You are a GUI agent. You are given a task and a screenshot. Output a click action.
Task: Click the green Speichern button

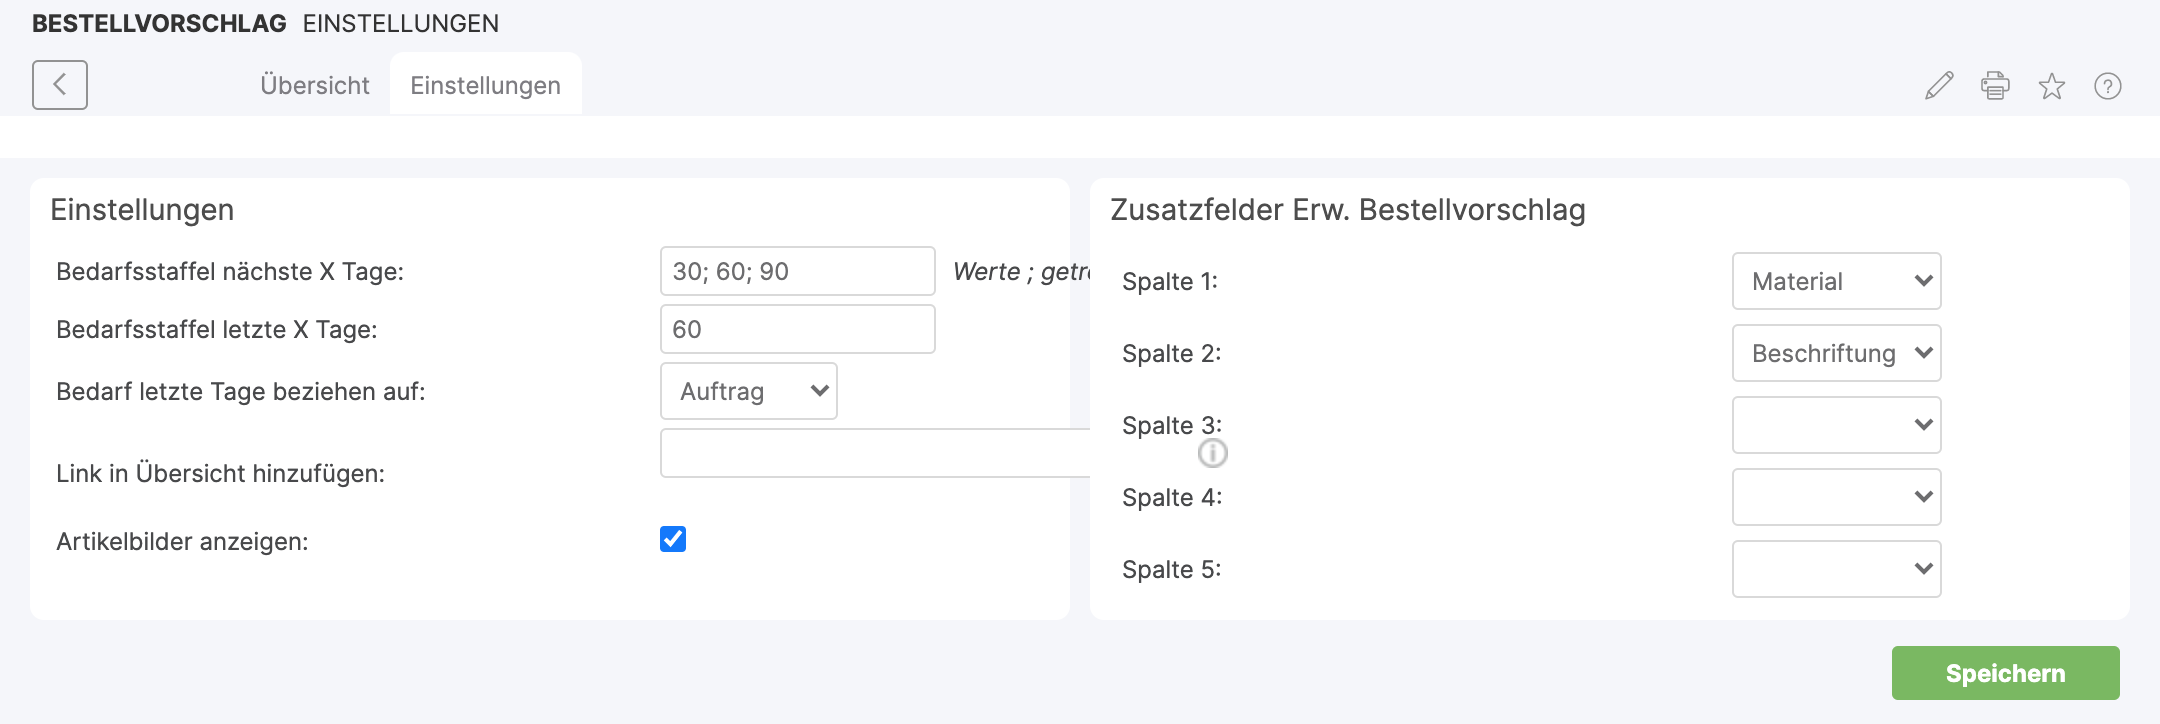tap(2005, 673)
